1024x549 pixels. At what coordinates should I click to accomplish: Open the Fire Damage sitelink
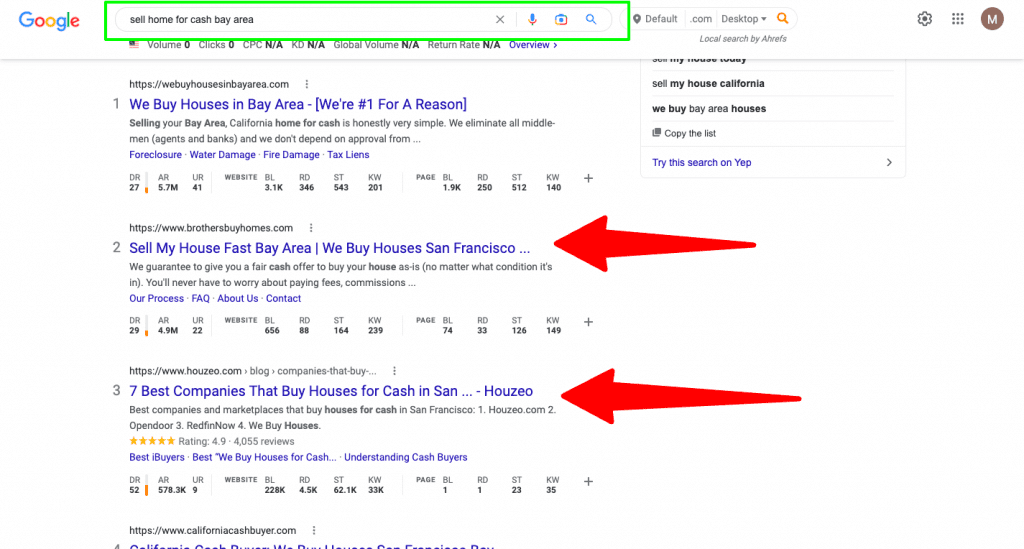tap(291, 155)
